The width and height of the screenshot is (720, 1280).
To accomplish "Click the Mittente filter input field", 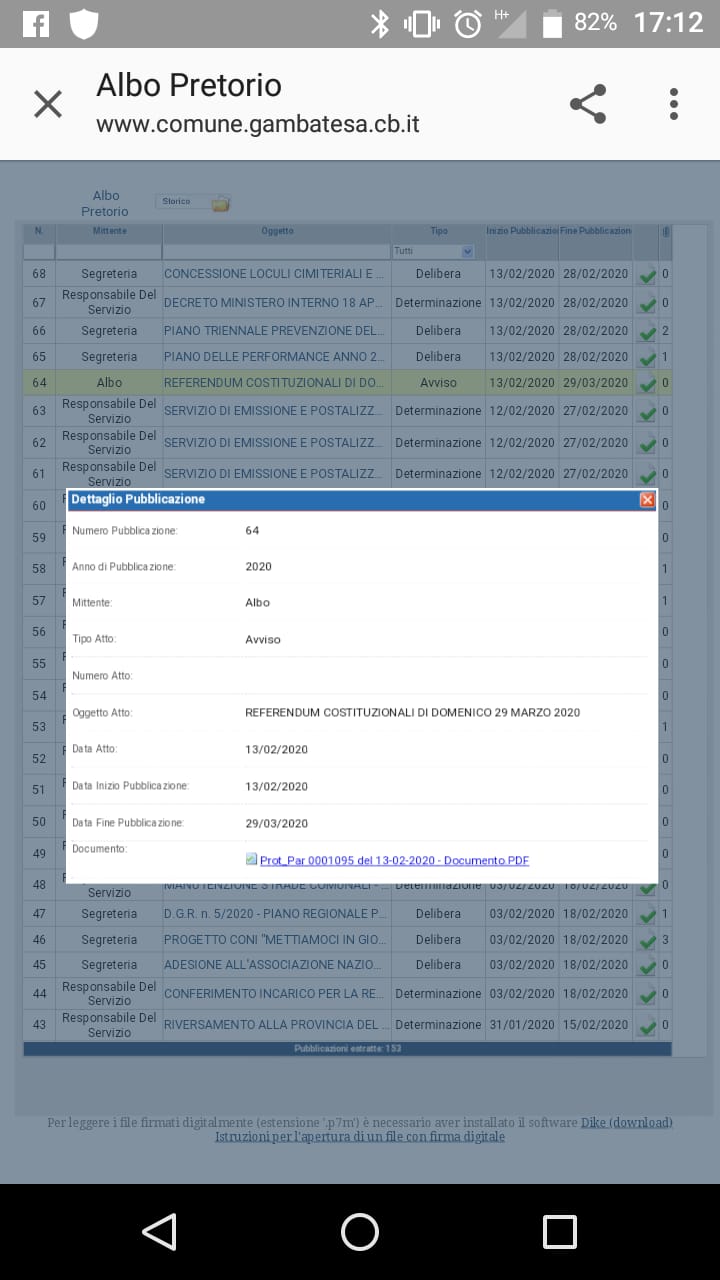I will point(109,251).
